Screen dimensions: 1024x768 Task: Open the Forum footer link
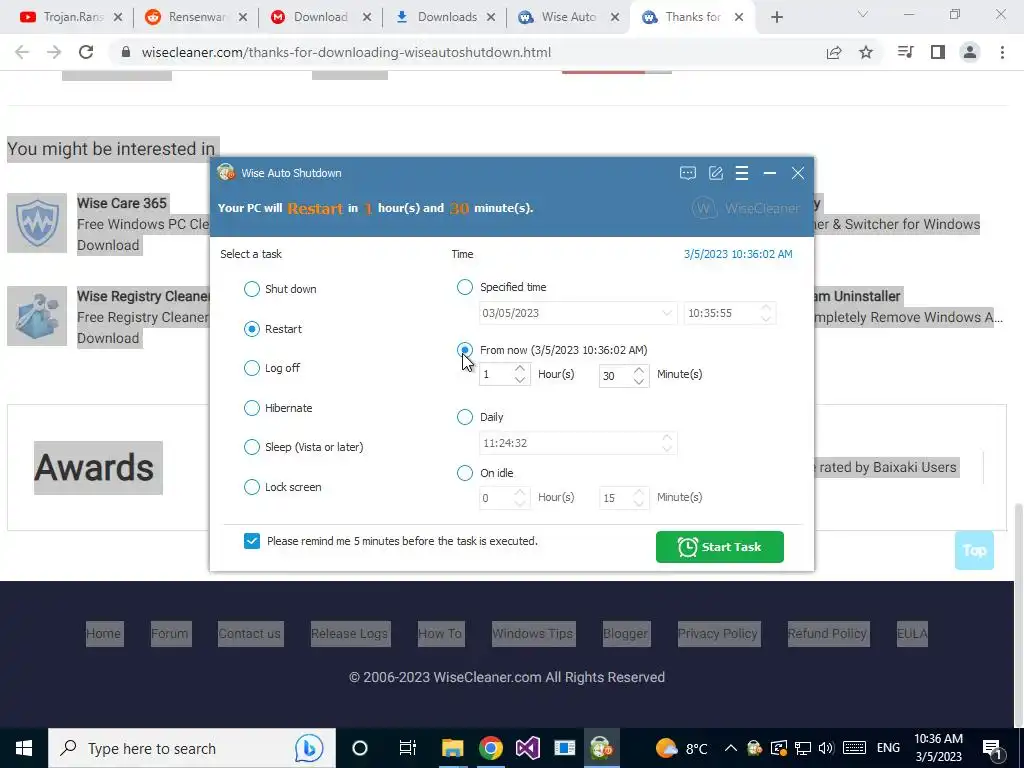pos(170,633)
